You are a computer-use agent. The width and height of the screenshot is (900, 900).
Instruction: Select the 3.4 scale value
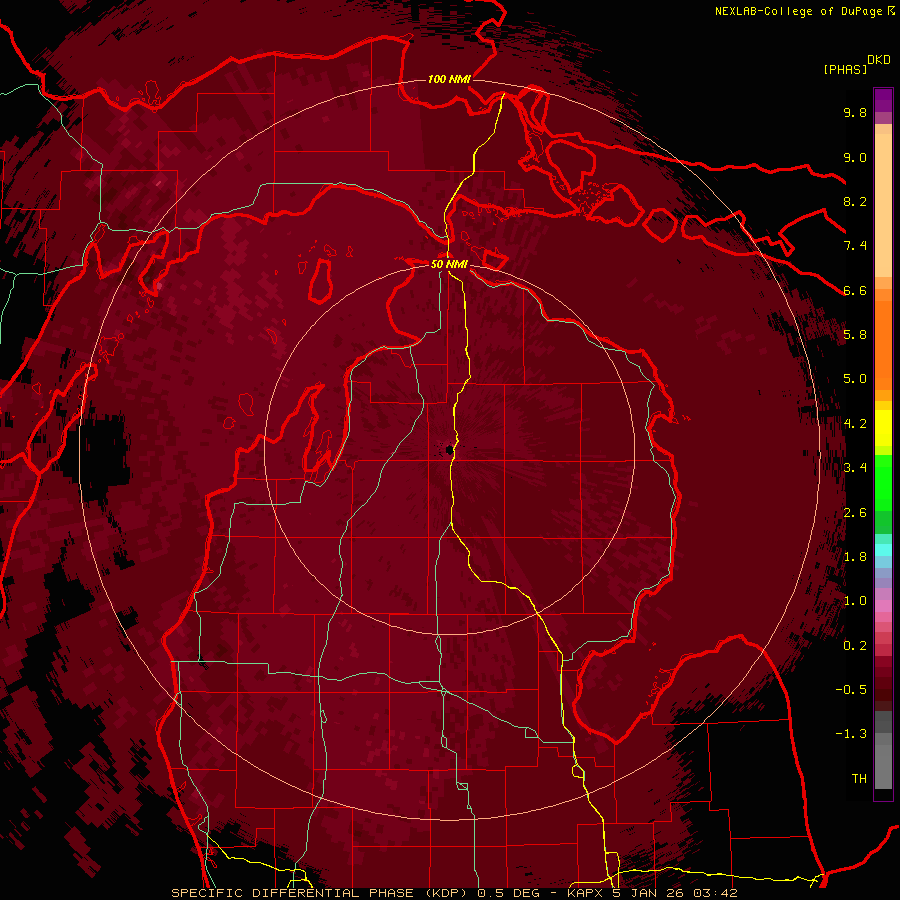click(x=855, y=468)
